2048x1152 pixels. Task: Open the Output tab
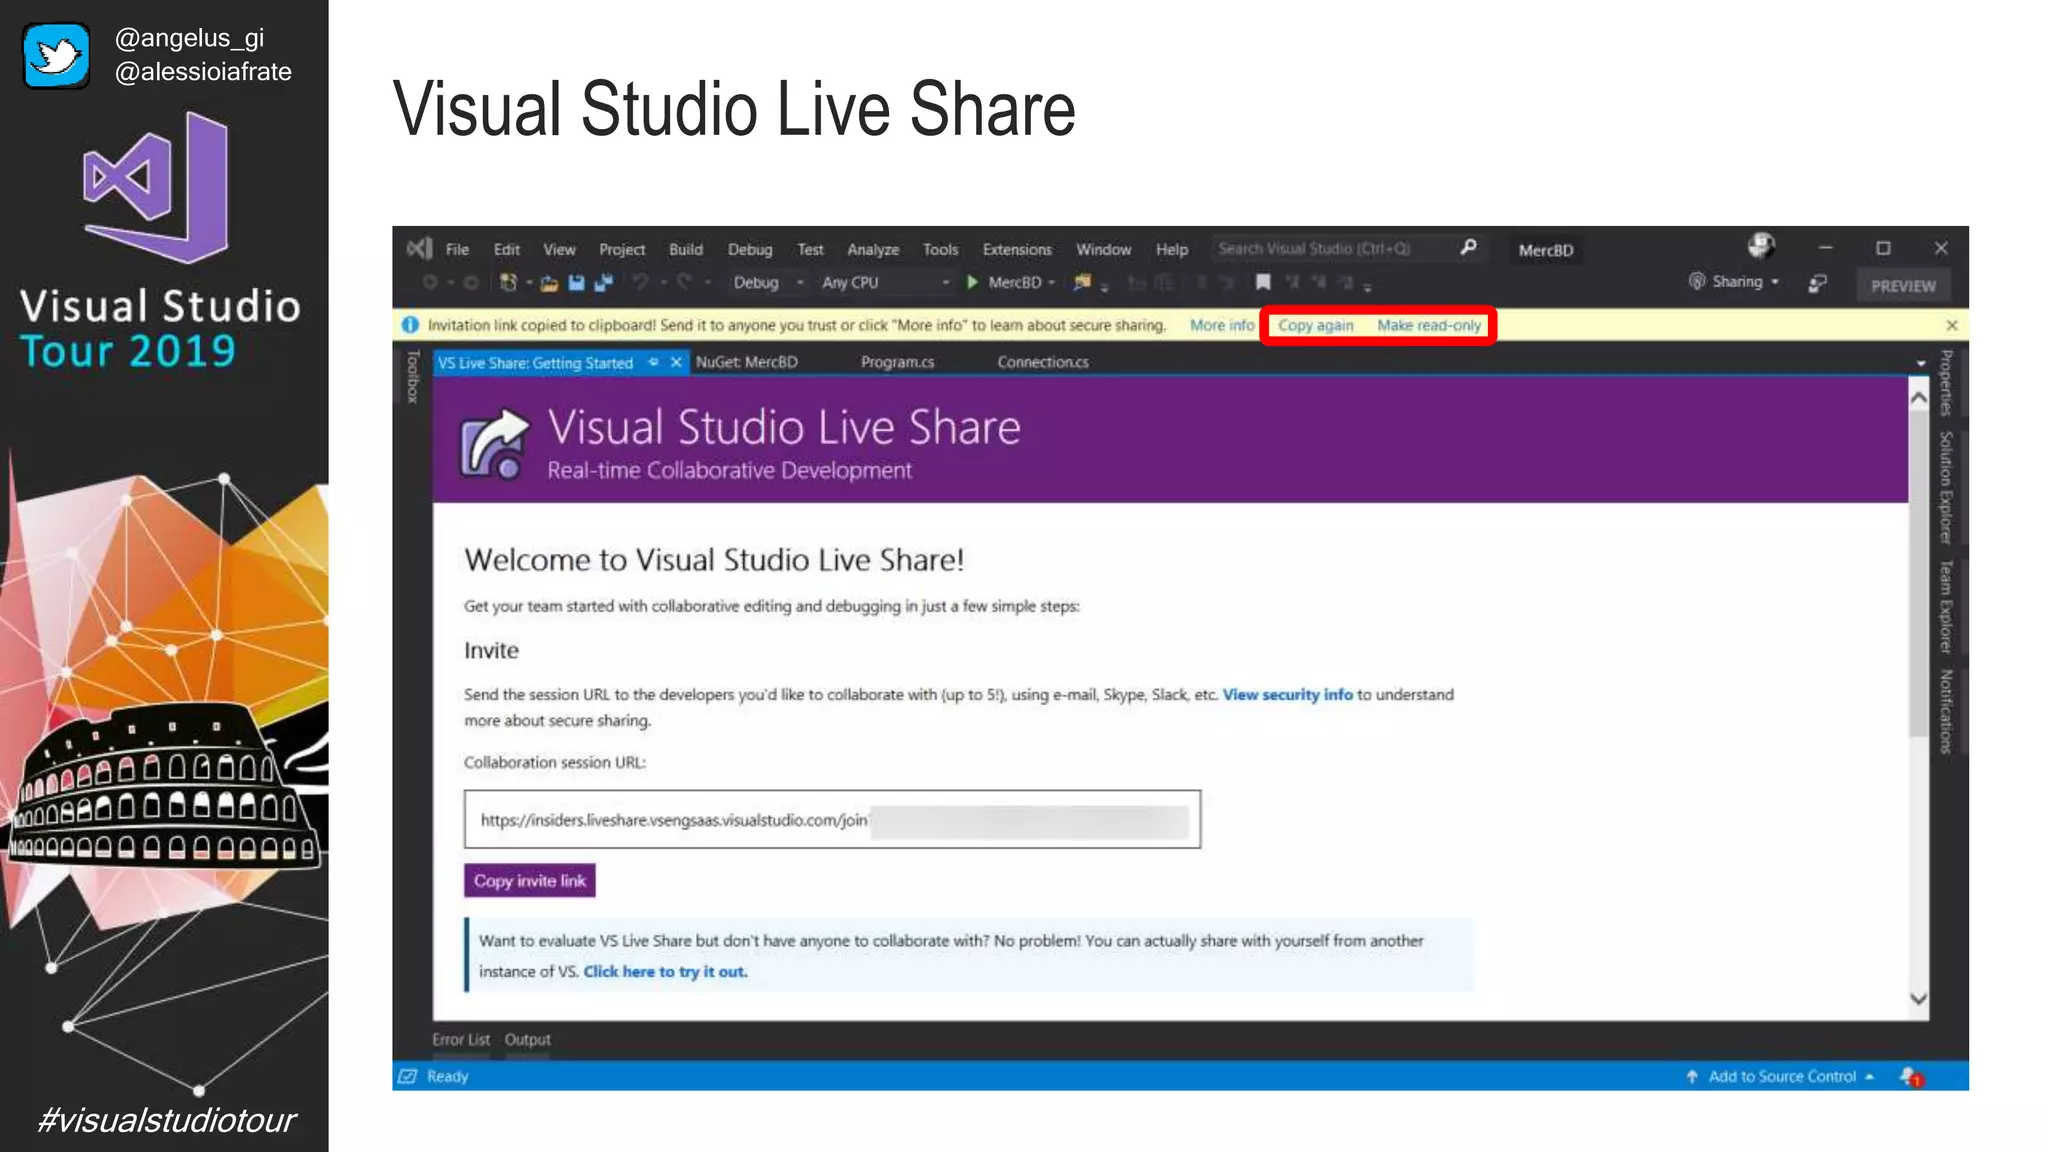click(527, 1039)
